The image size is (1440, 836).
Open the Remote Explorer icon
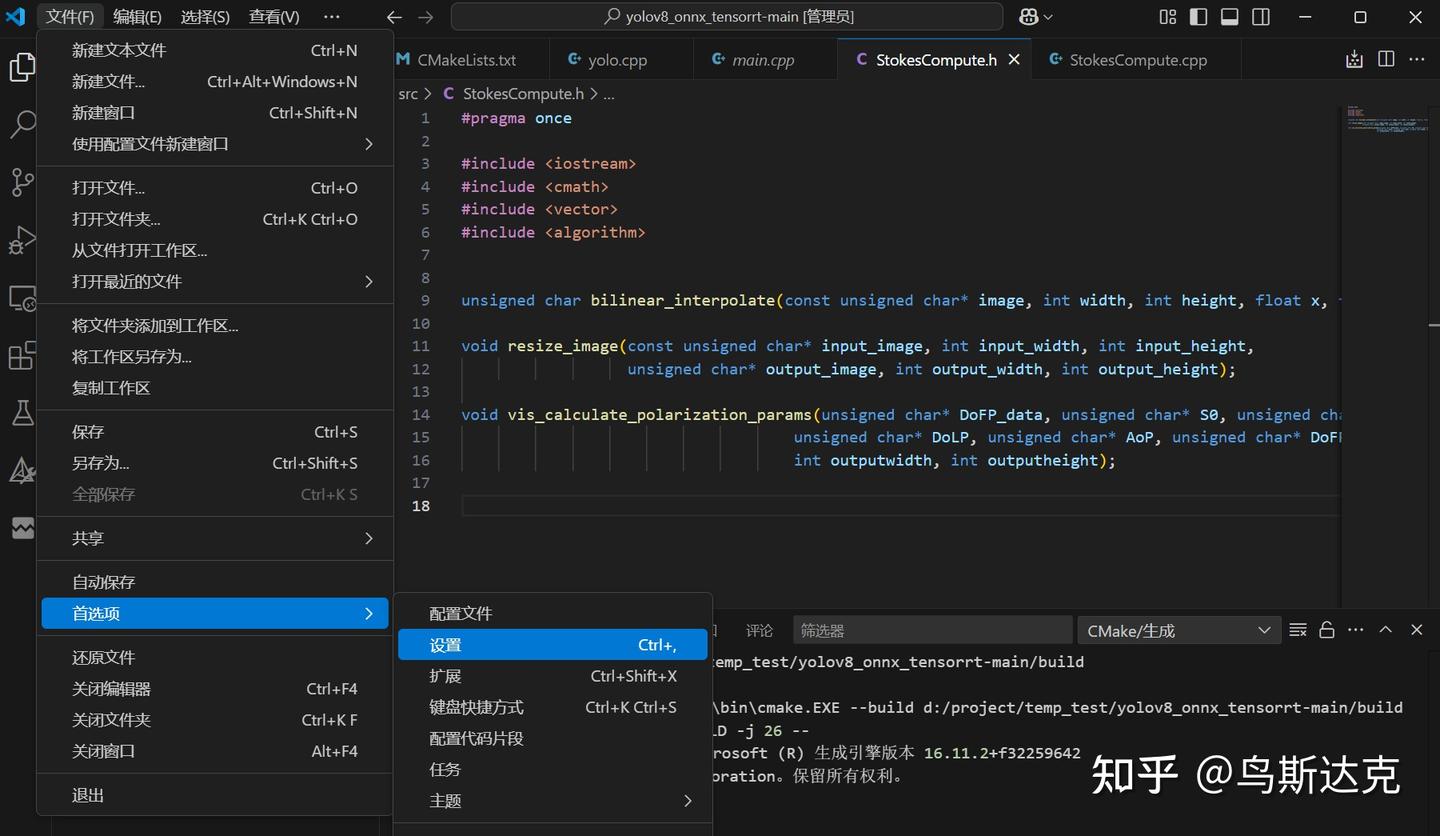(x=22, y=298)
